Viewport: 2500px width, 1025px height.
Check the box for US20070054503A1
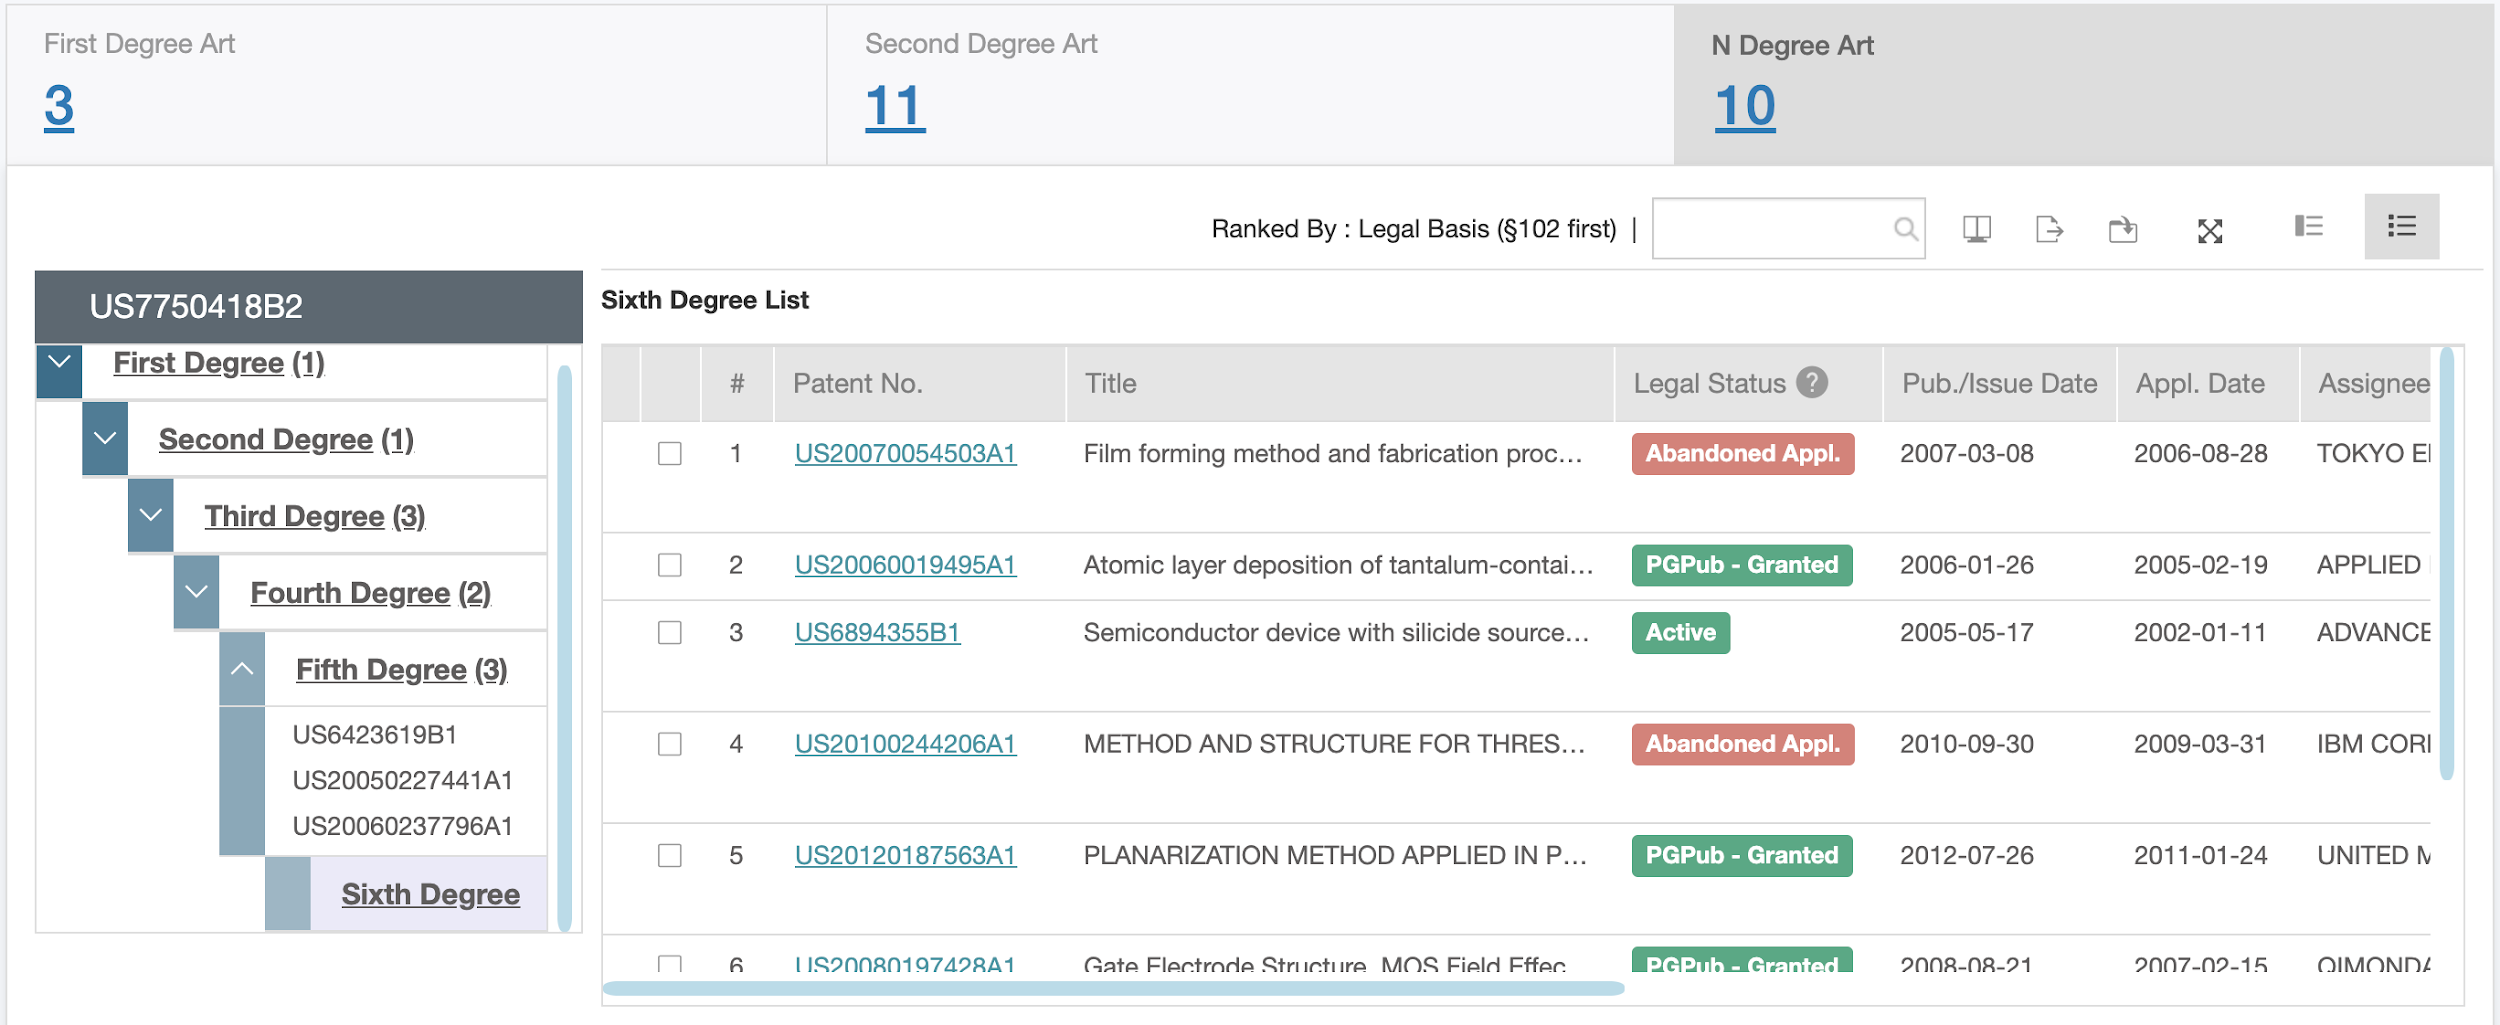(x=670, y=453)
